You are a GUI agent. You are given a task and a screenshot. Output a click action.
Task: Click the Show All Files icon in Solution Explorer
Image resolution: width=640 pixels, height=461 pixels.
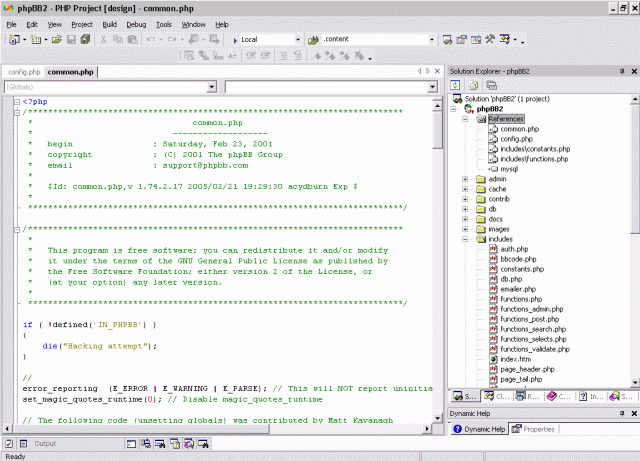[473, 85]
